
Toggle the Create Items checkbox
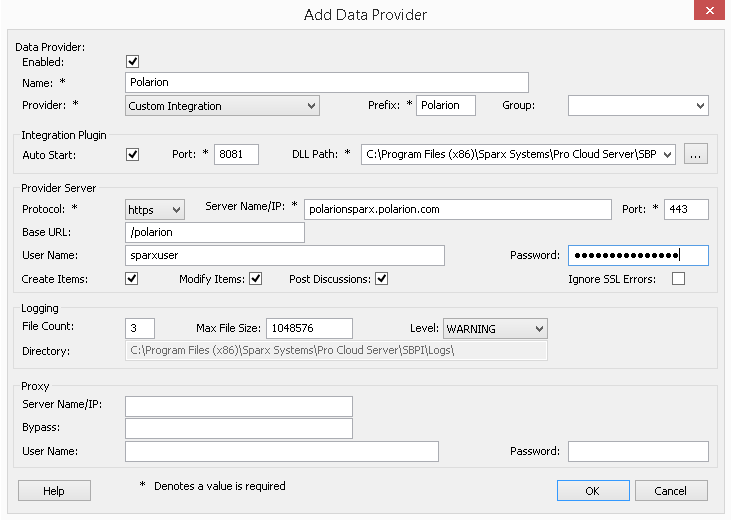pyautogui.click(x=132, y=279)
